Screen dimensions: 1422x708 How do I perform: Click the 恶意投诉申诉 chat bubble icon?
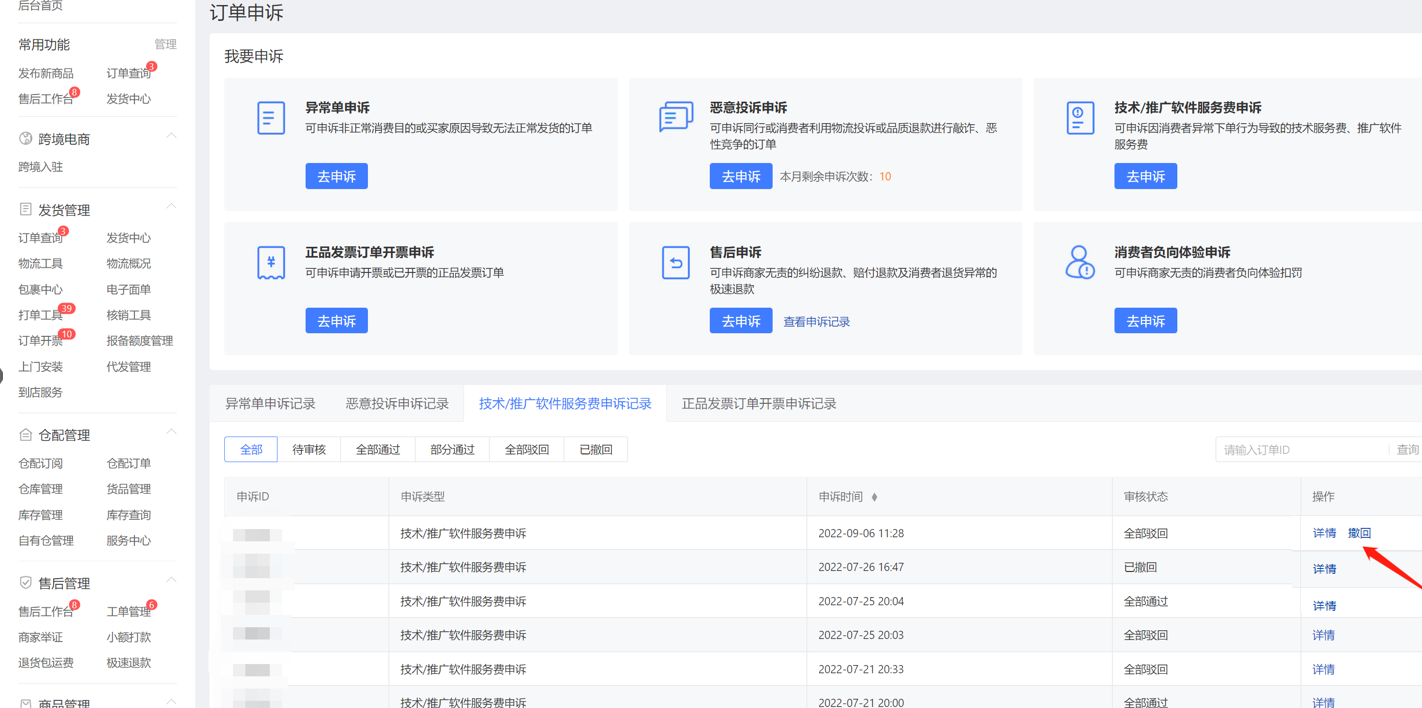tap(675, 117)
